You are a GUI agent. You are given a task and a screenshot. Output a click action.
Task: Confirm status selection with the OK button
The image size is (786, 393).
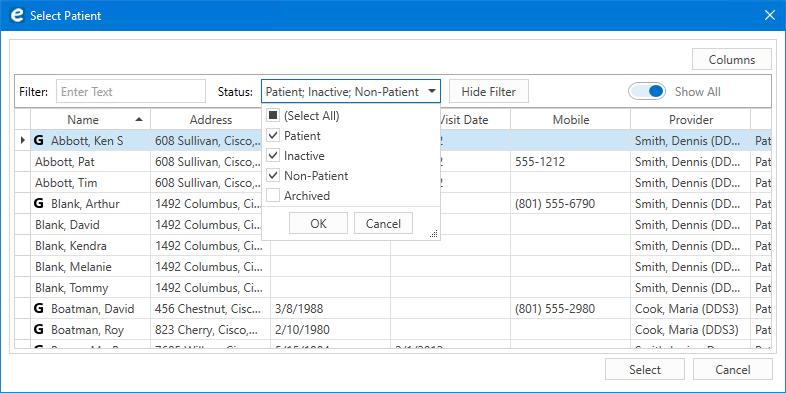[318, 224]
